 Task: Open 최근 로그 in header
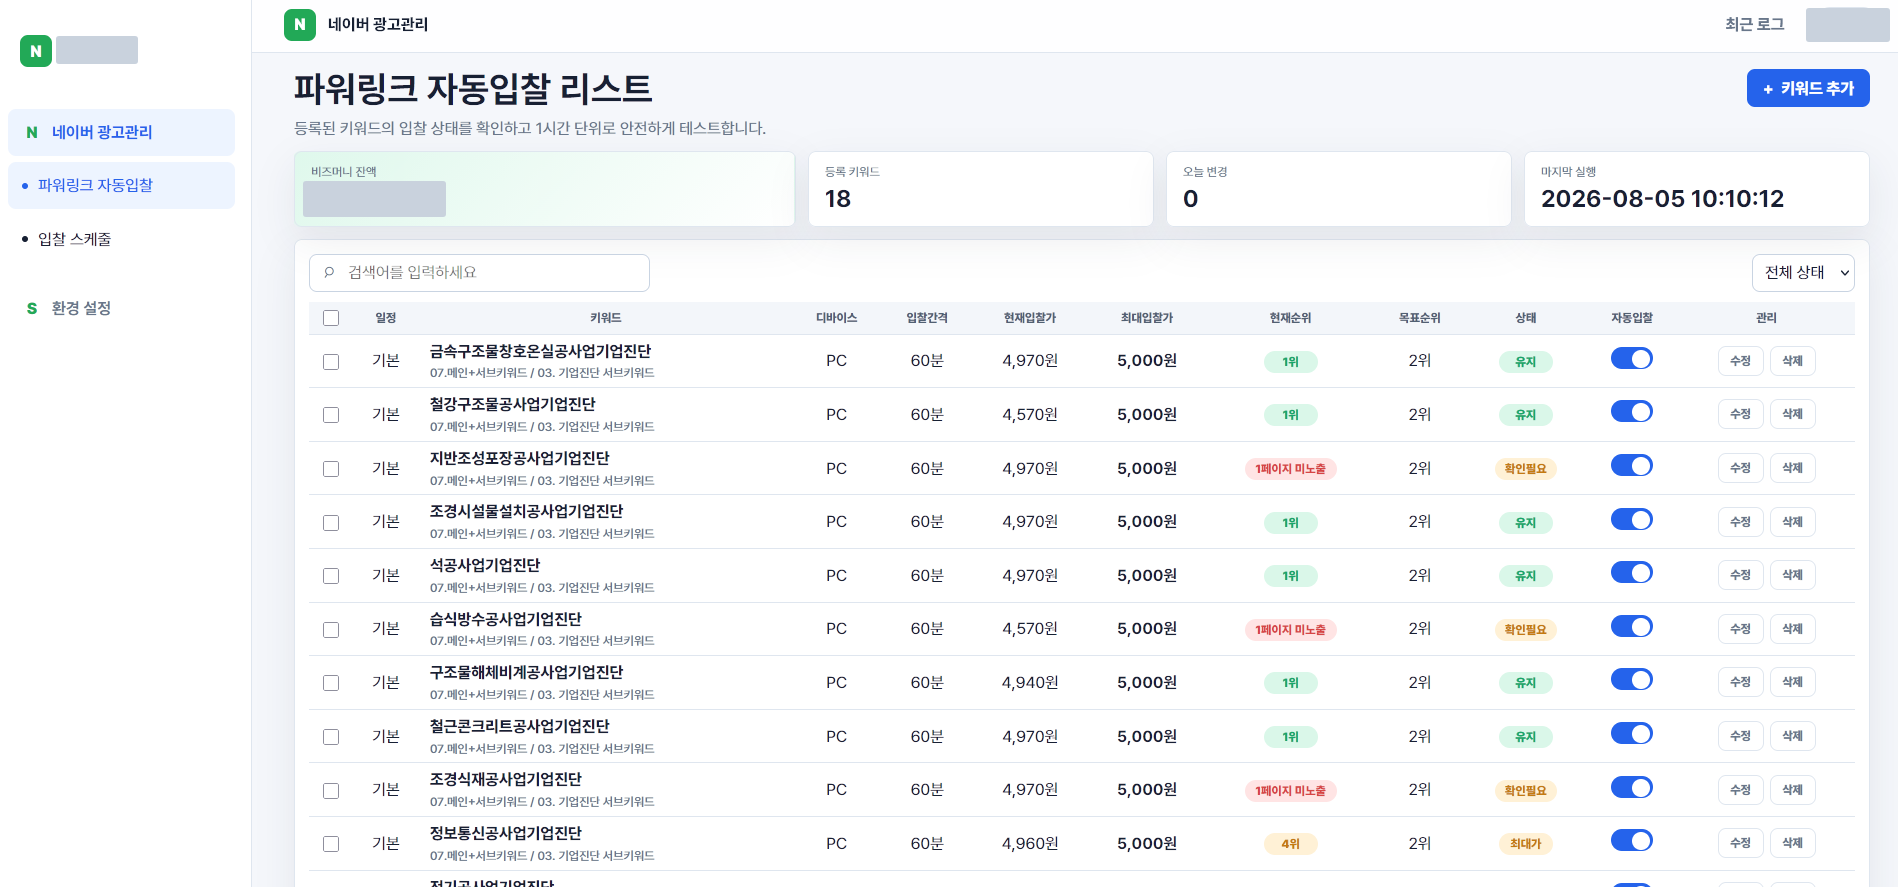[1754, 24]
